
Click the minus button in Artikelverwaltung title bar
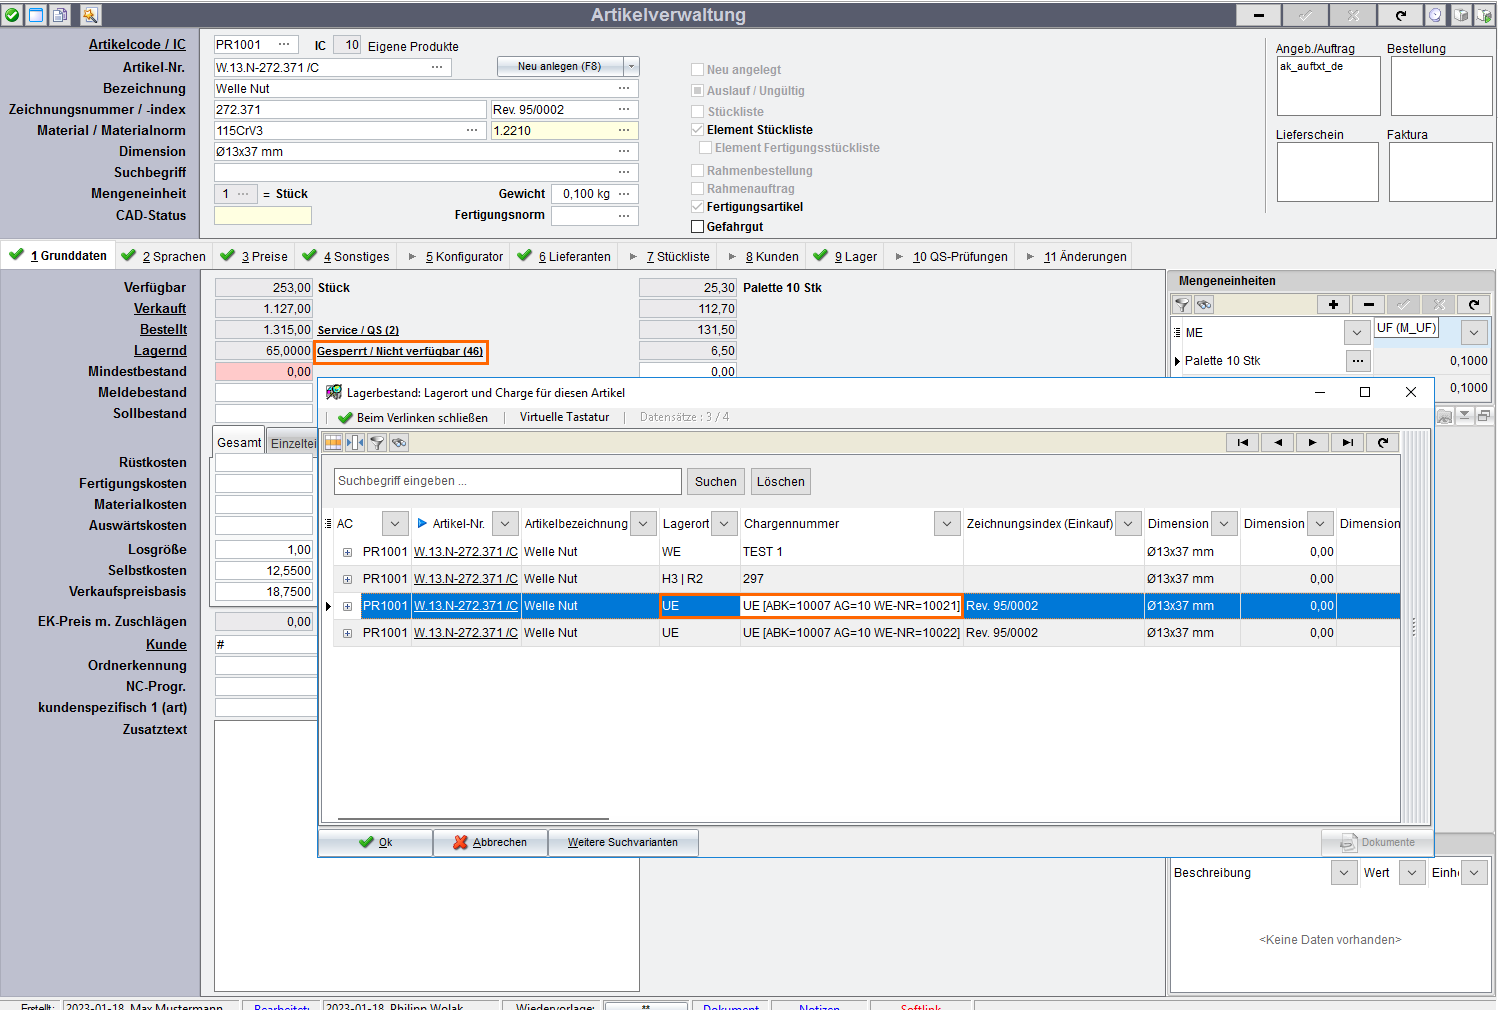pos(1259,15)
